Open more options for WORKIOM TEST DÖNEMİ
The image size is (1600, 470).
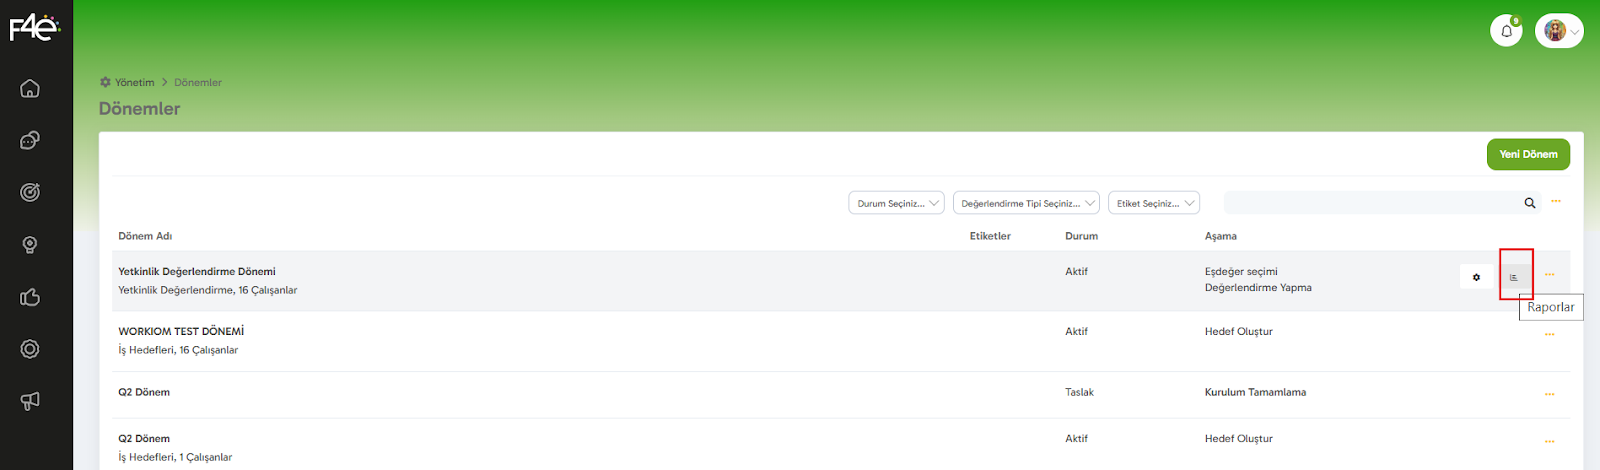[1549, 334]
